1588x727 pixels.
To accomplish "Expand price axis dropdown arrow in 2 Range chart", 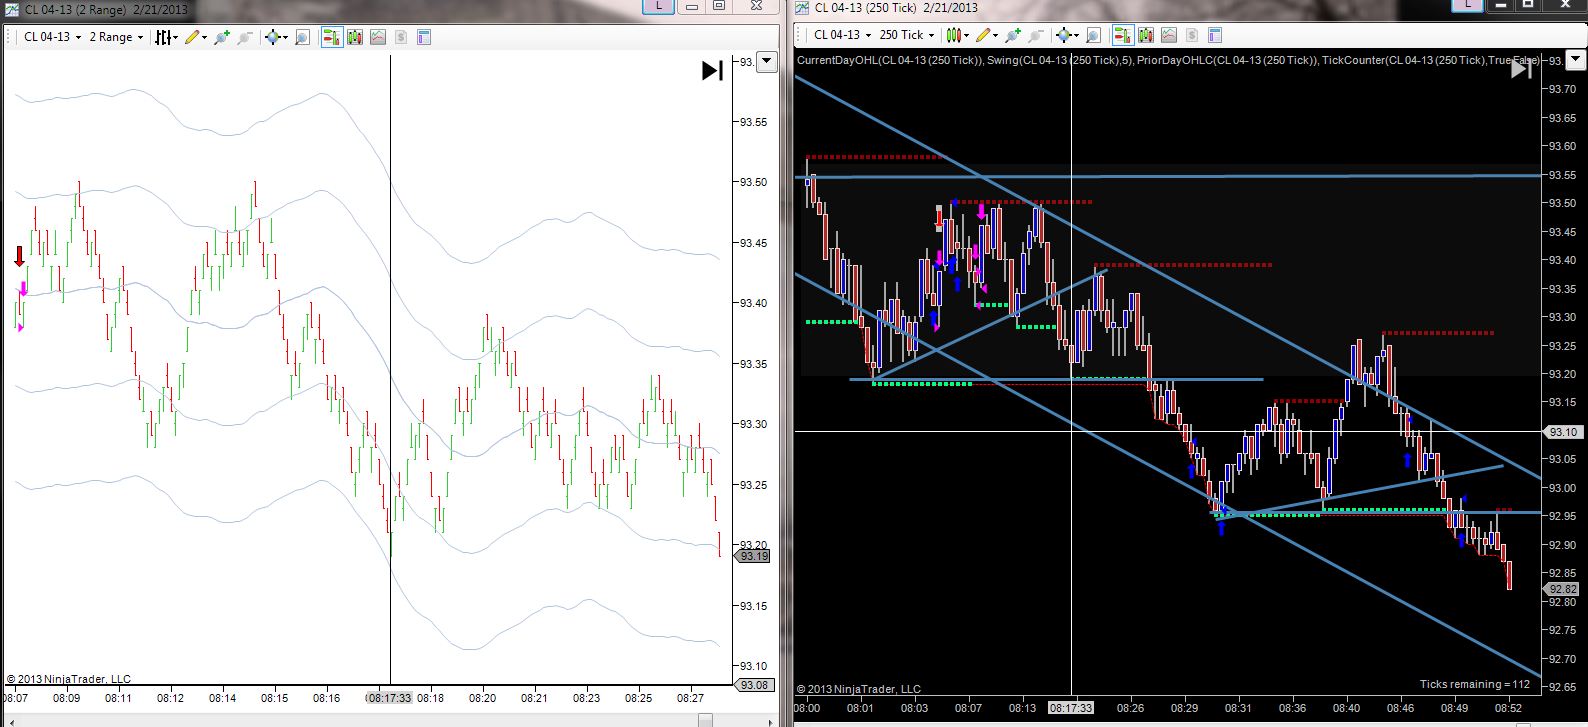I will (x=767, y=62).
